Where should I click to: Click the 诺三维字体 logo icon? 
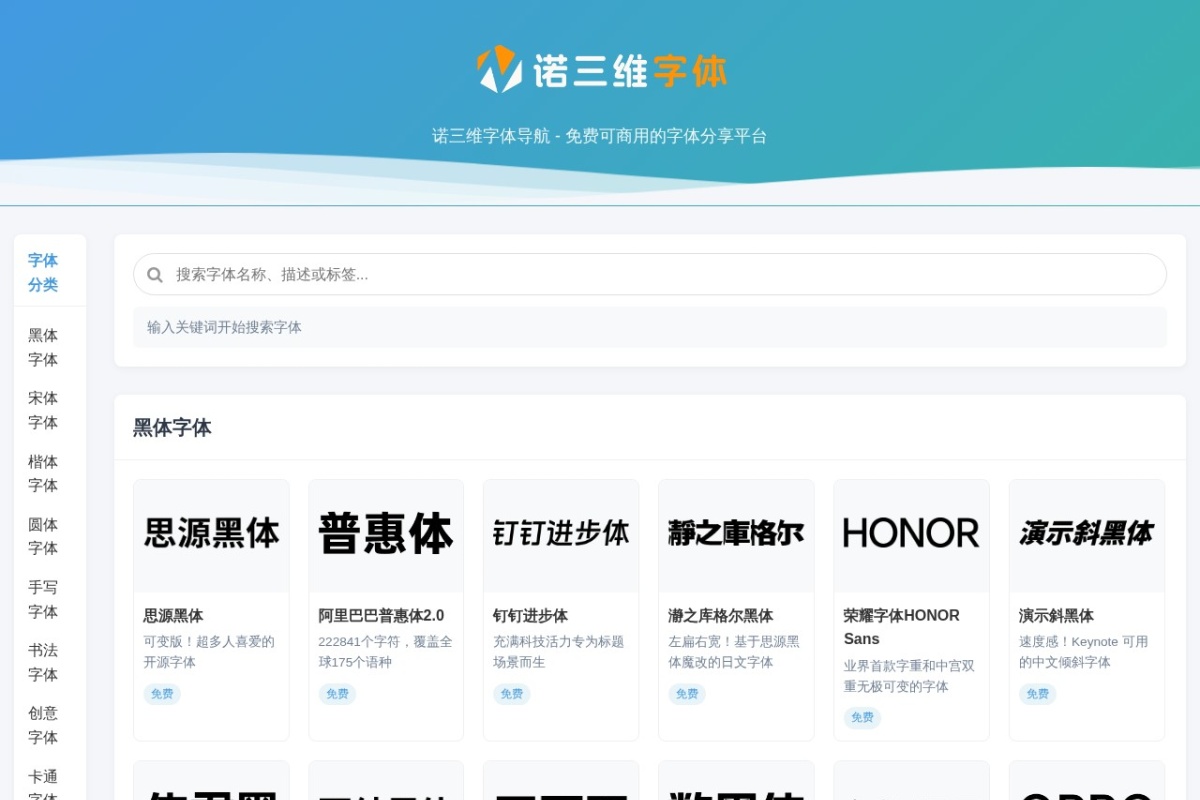[x=497, y=69]
